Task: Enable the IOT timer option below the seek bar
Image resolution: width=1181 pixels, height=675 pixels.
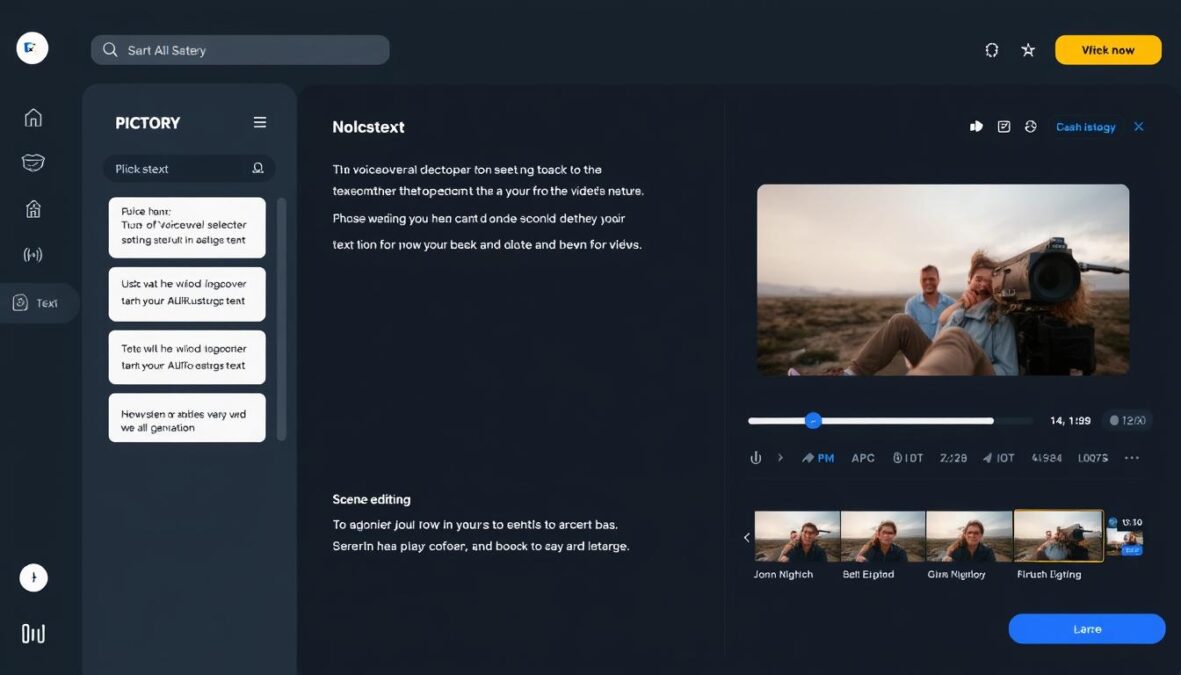Action: [x=908, y=457]
